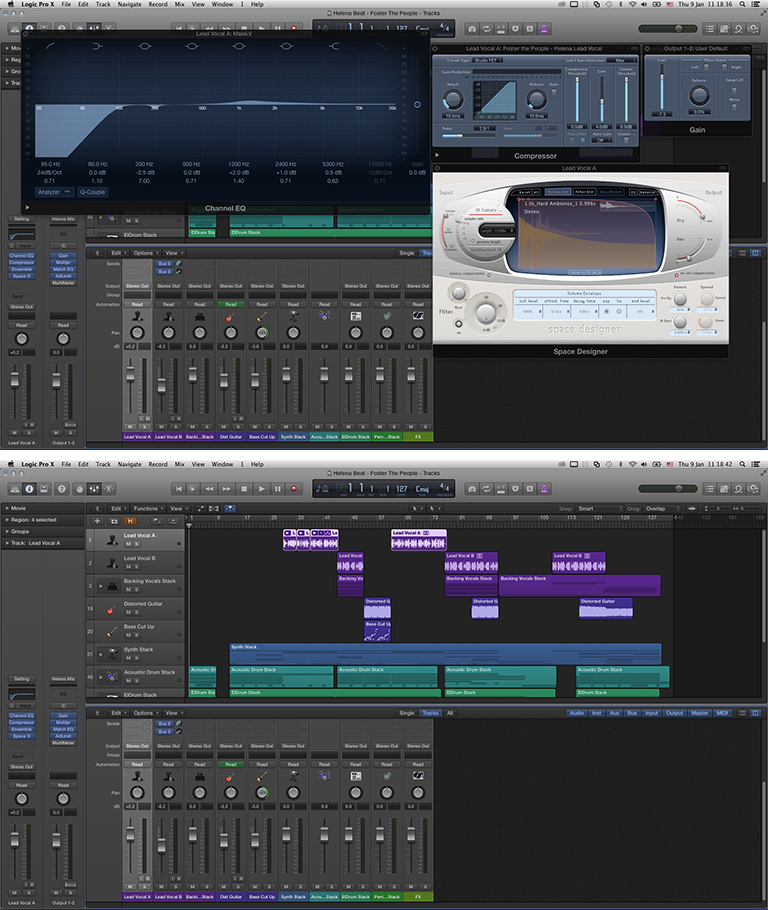Open the Loop Browser icon in lower control bar
Viewport: 768px width, 910px height.
738,489
